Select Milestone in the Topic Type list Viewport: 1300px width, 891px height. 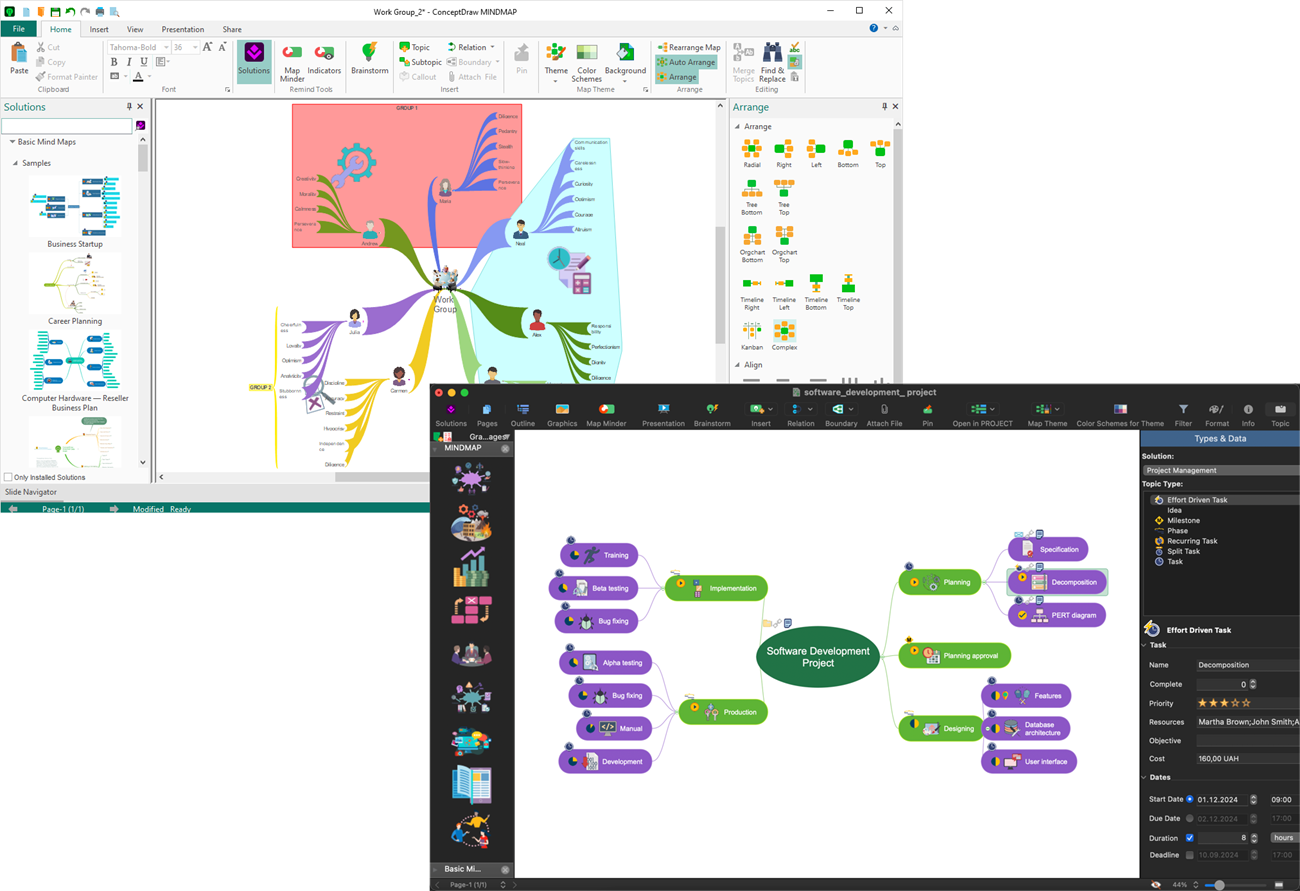1183,520
